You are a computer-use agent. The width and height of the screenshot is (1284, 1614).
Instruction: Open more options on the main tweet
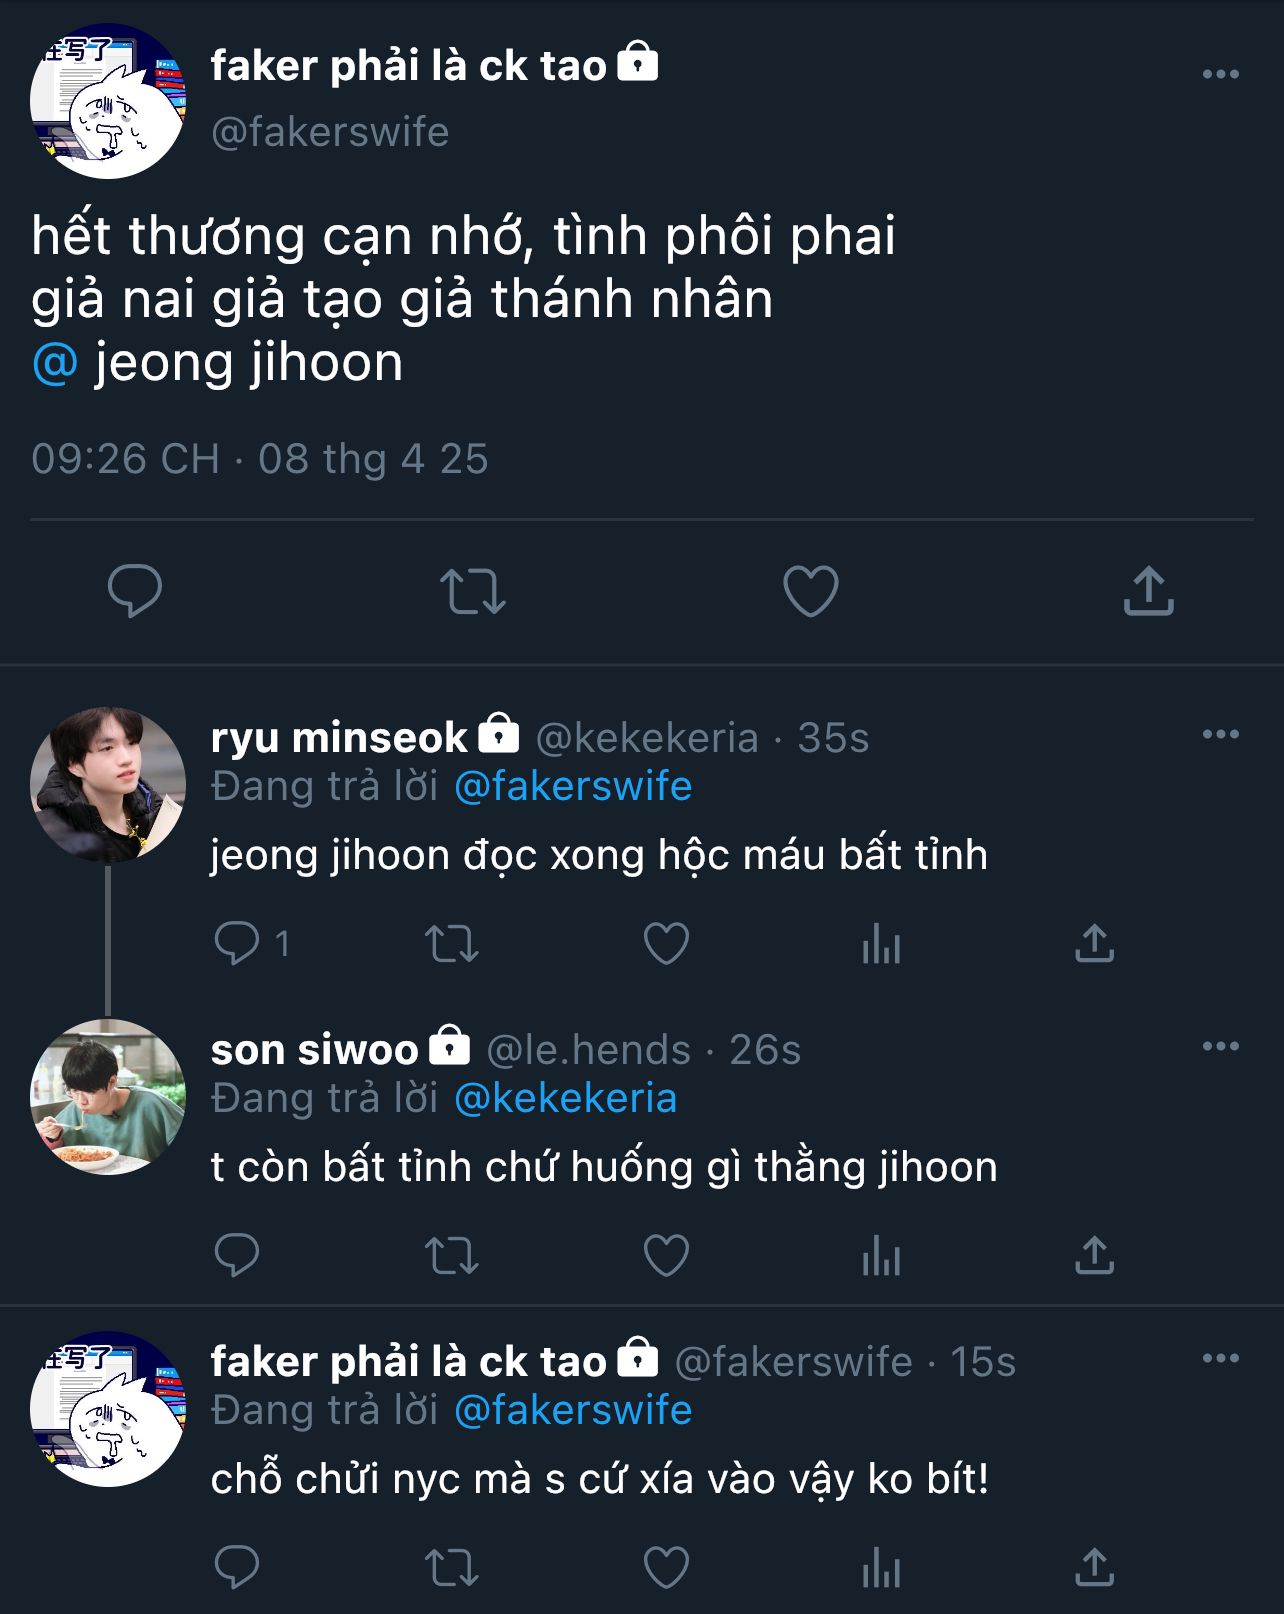coord(1220,74)
